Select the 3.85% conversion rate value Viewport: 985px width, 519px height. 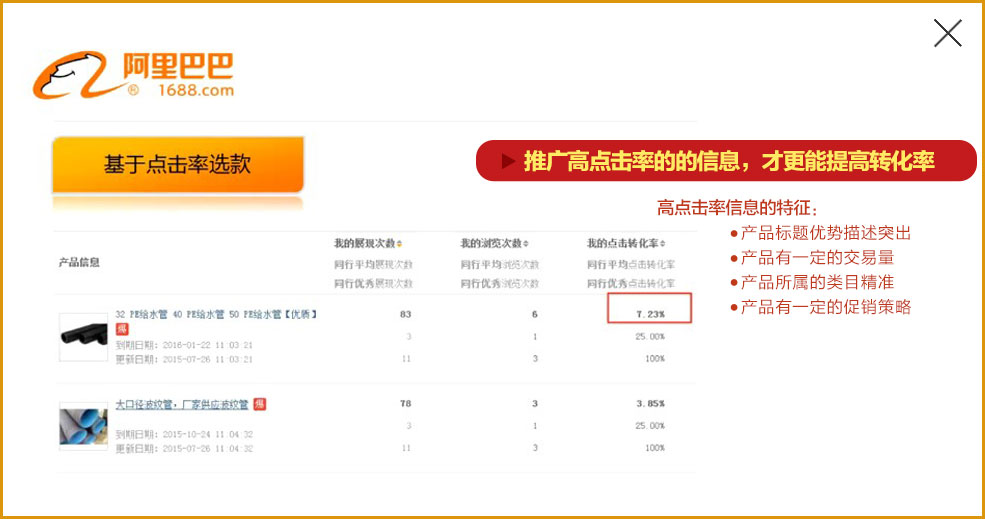click(x=650, y=403)
